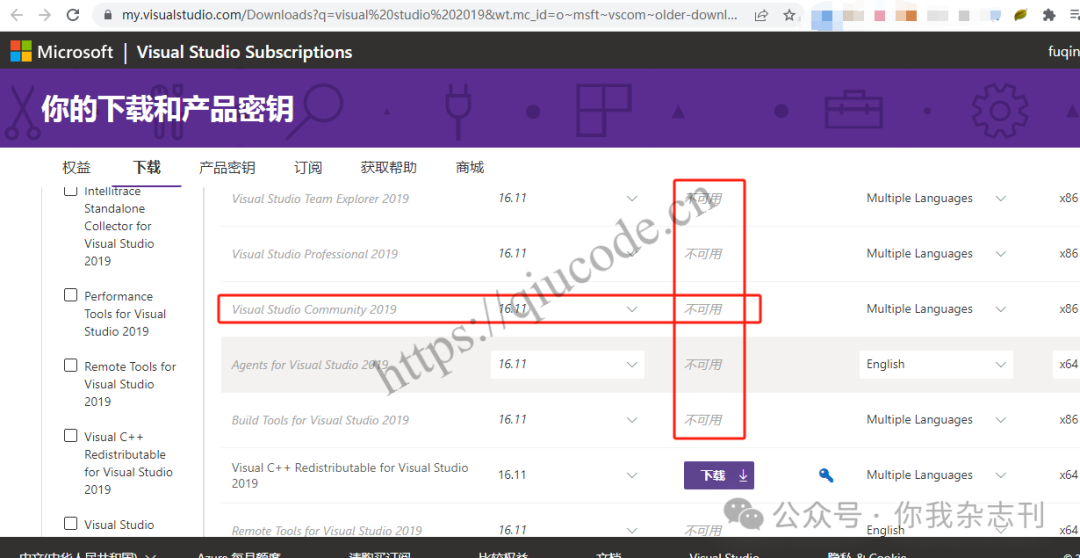Open version dropdown for Visual Studio Community 2019
Image resolution: width=1080 pixels, height=558 pixels.
(568, 309)
